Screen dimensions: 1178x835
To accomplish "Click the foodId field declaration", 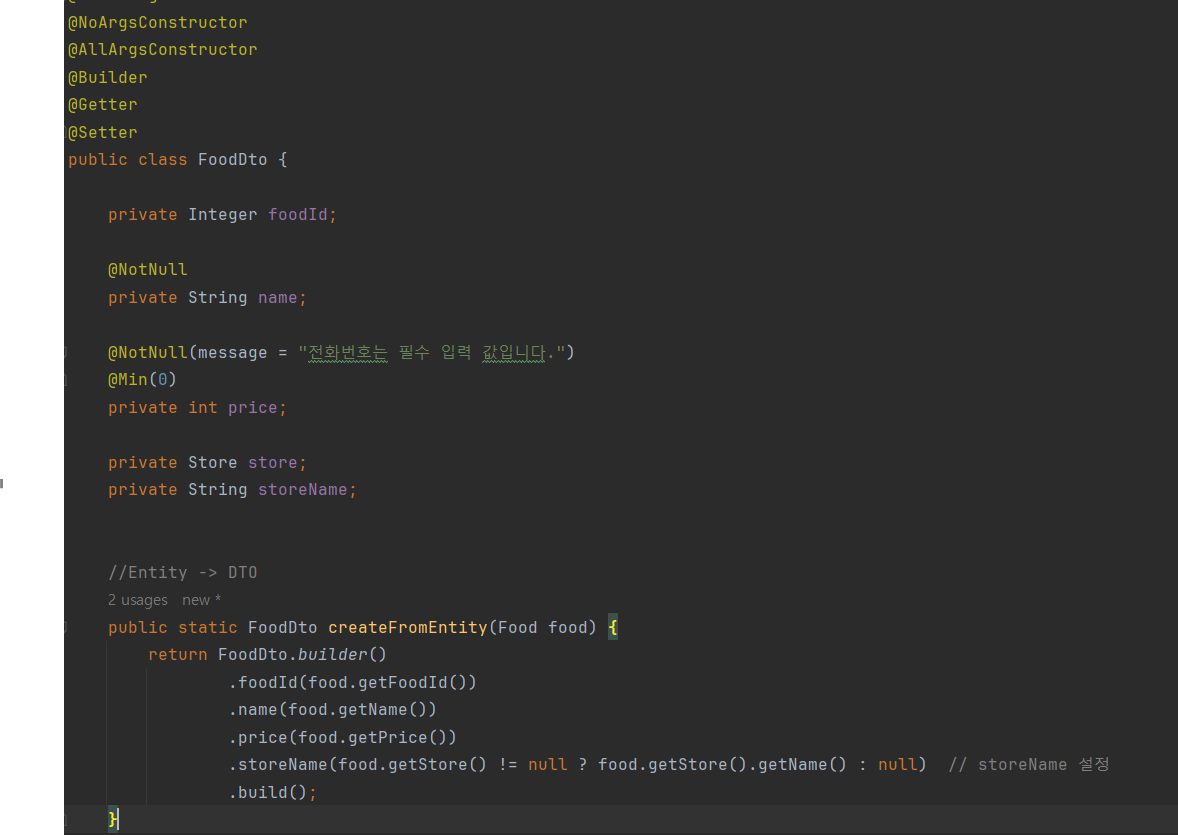I will (x=297, y=215).
